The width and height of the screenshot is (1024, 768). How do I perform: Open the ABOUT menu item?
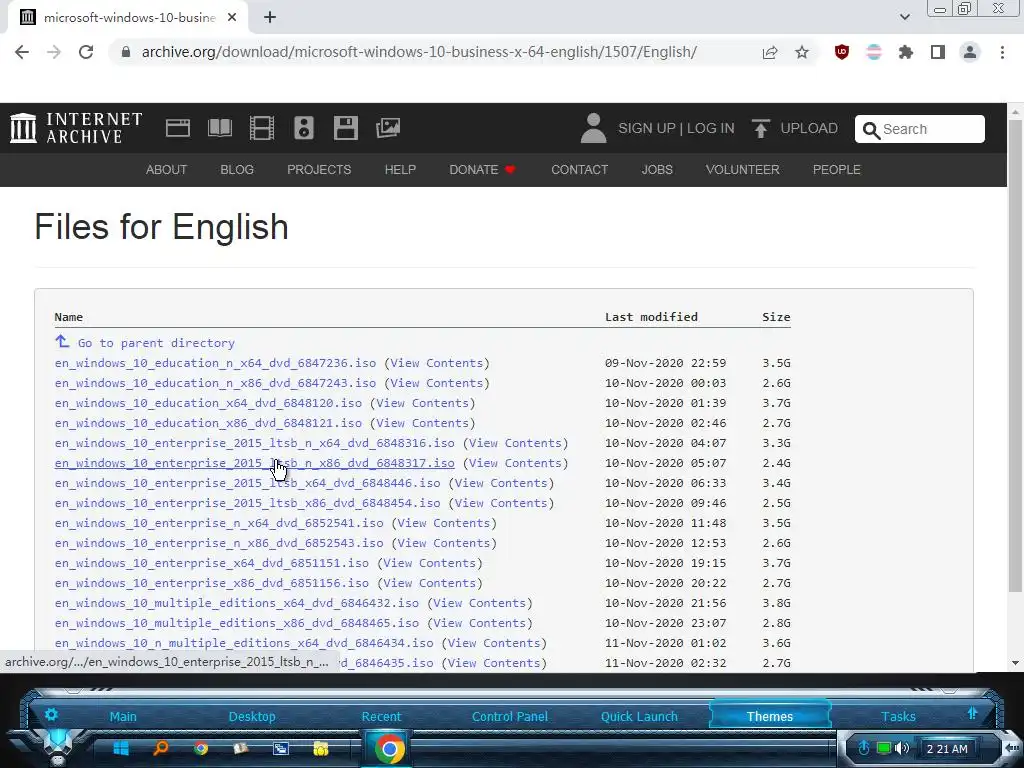pos(167,170)
